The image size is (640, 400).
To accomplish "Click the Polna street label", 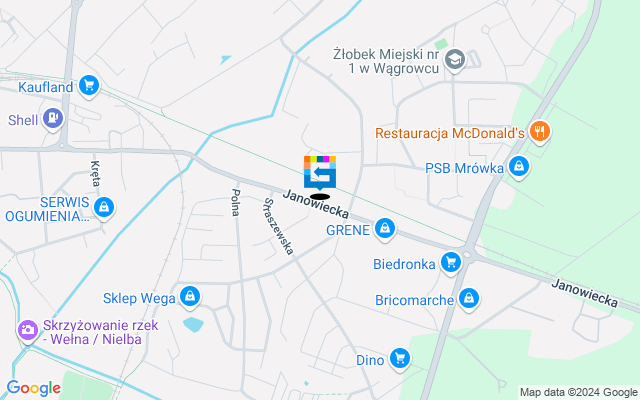I will pos(236,202).
